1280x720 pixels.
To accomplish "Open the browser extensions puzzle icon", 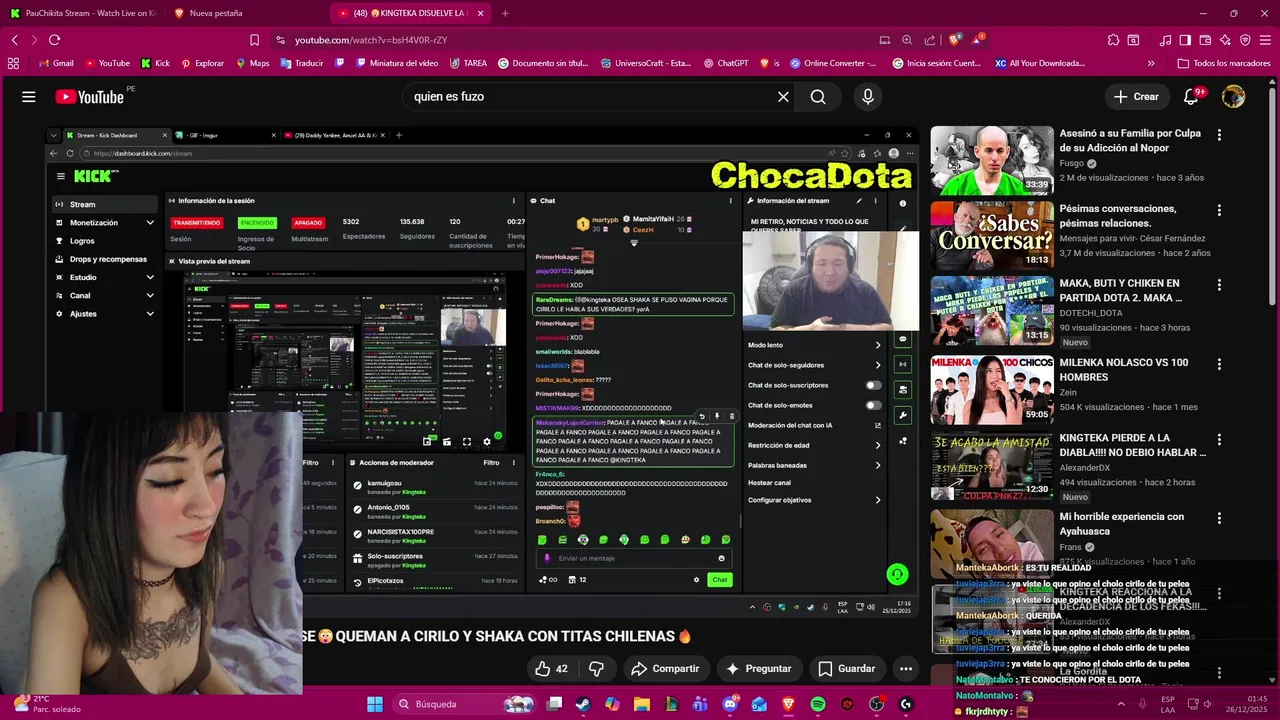I will coord(1113,40).
